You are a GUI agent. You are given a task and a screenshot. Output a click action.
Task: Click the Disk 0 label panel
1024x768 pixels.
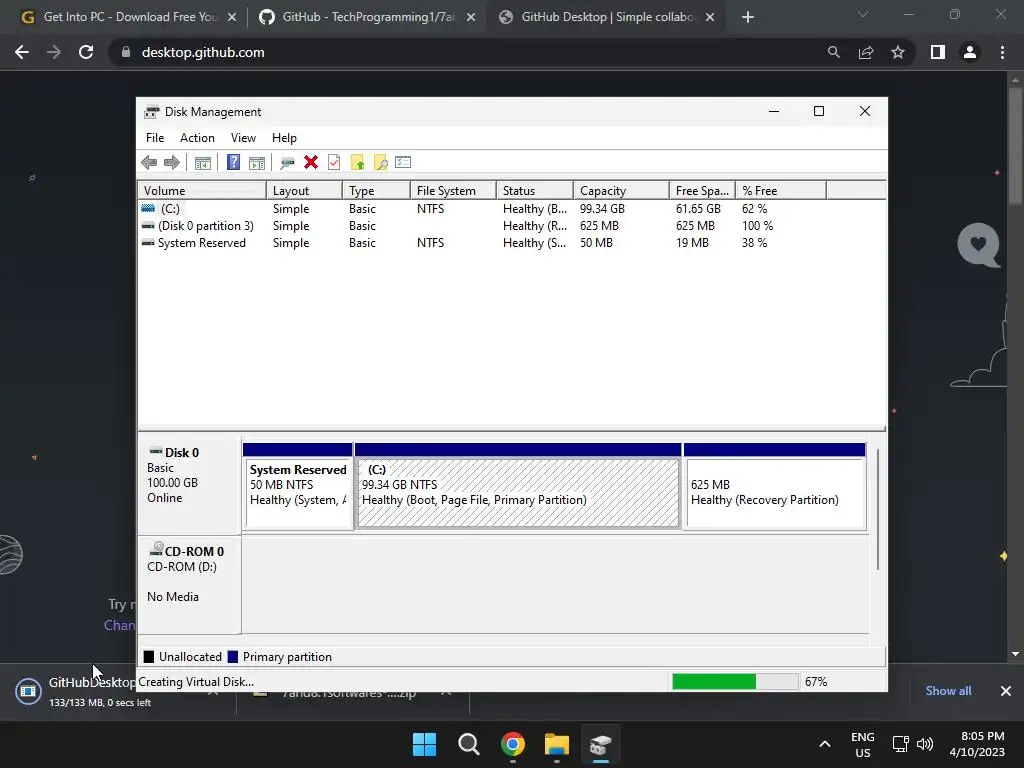click(x=189, y=486)
